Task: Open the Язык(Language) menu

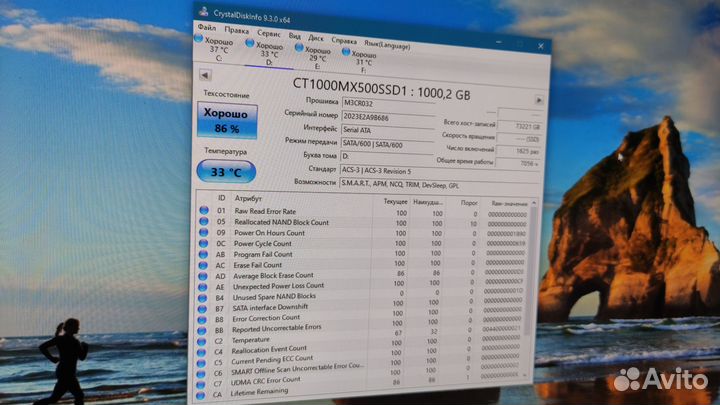Action: point(387,45)
